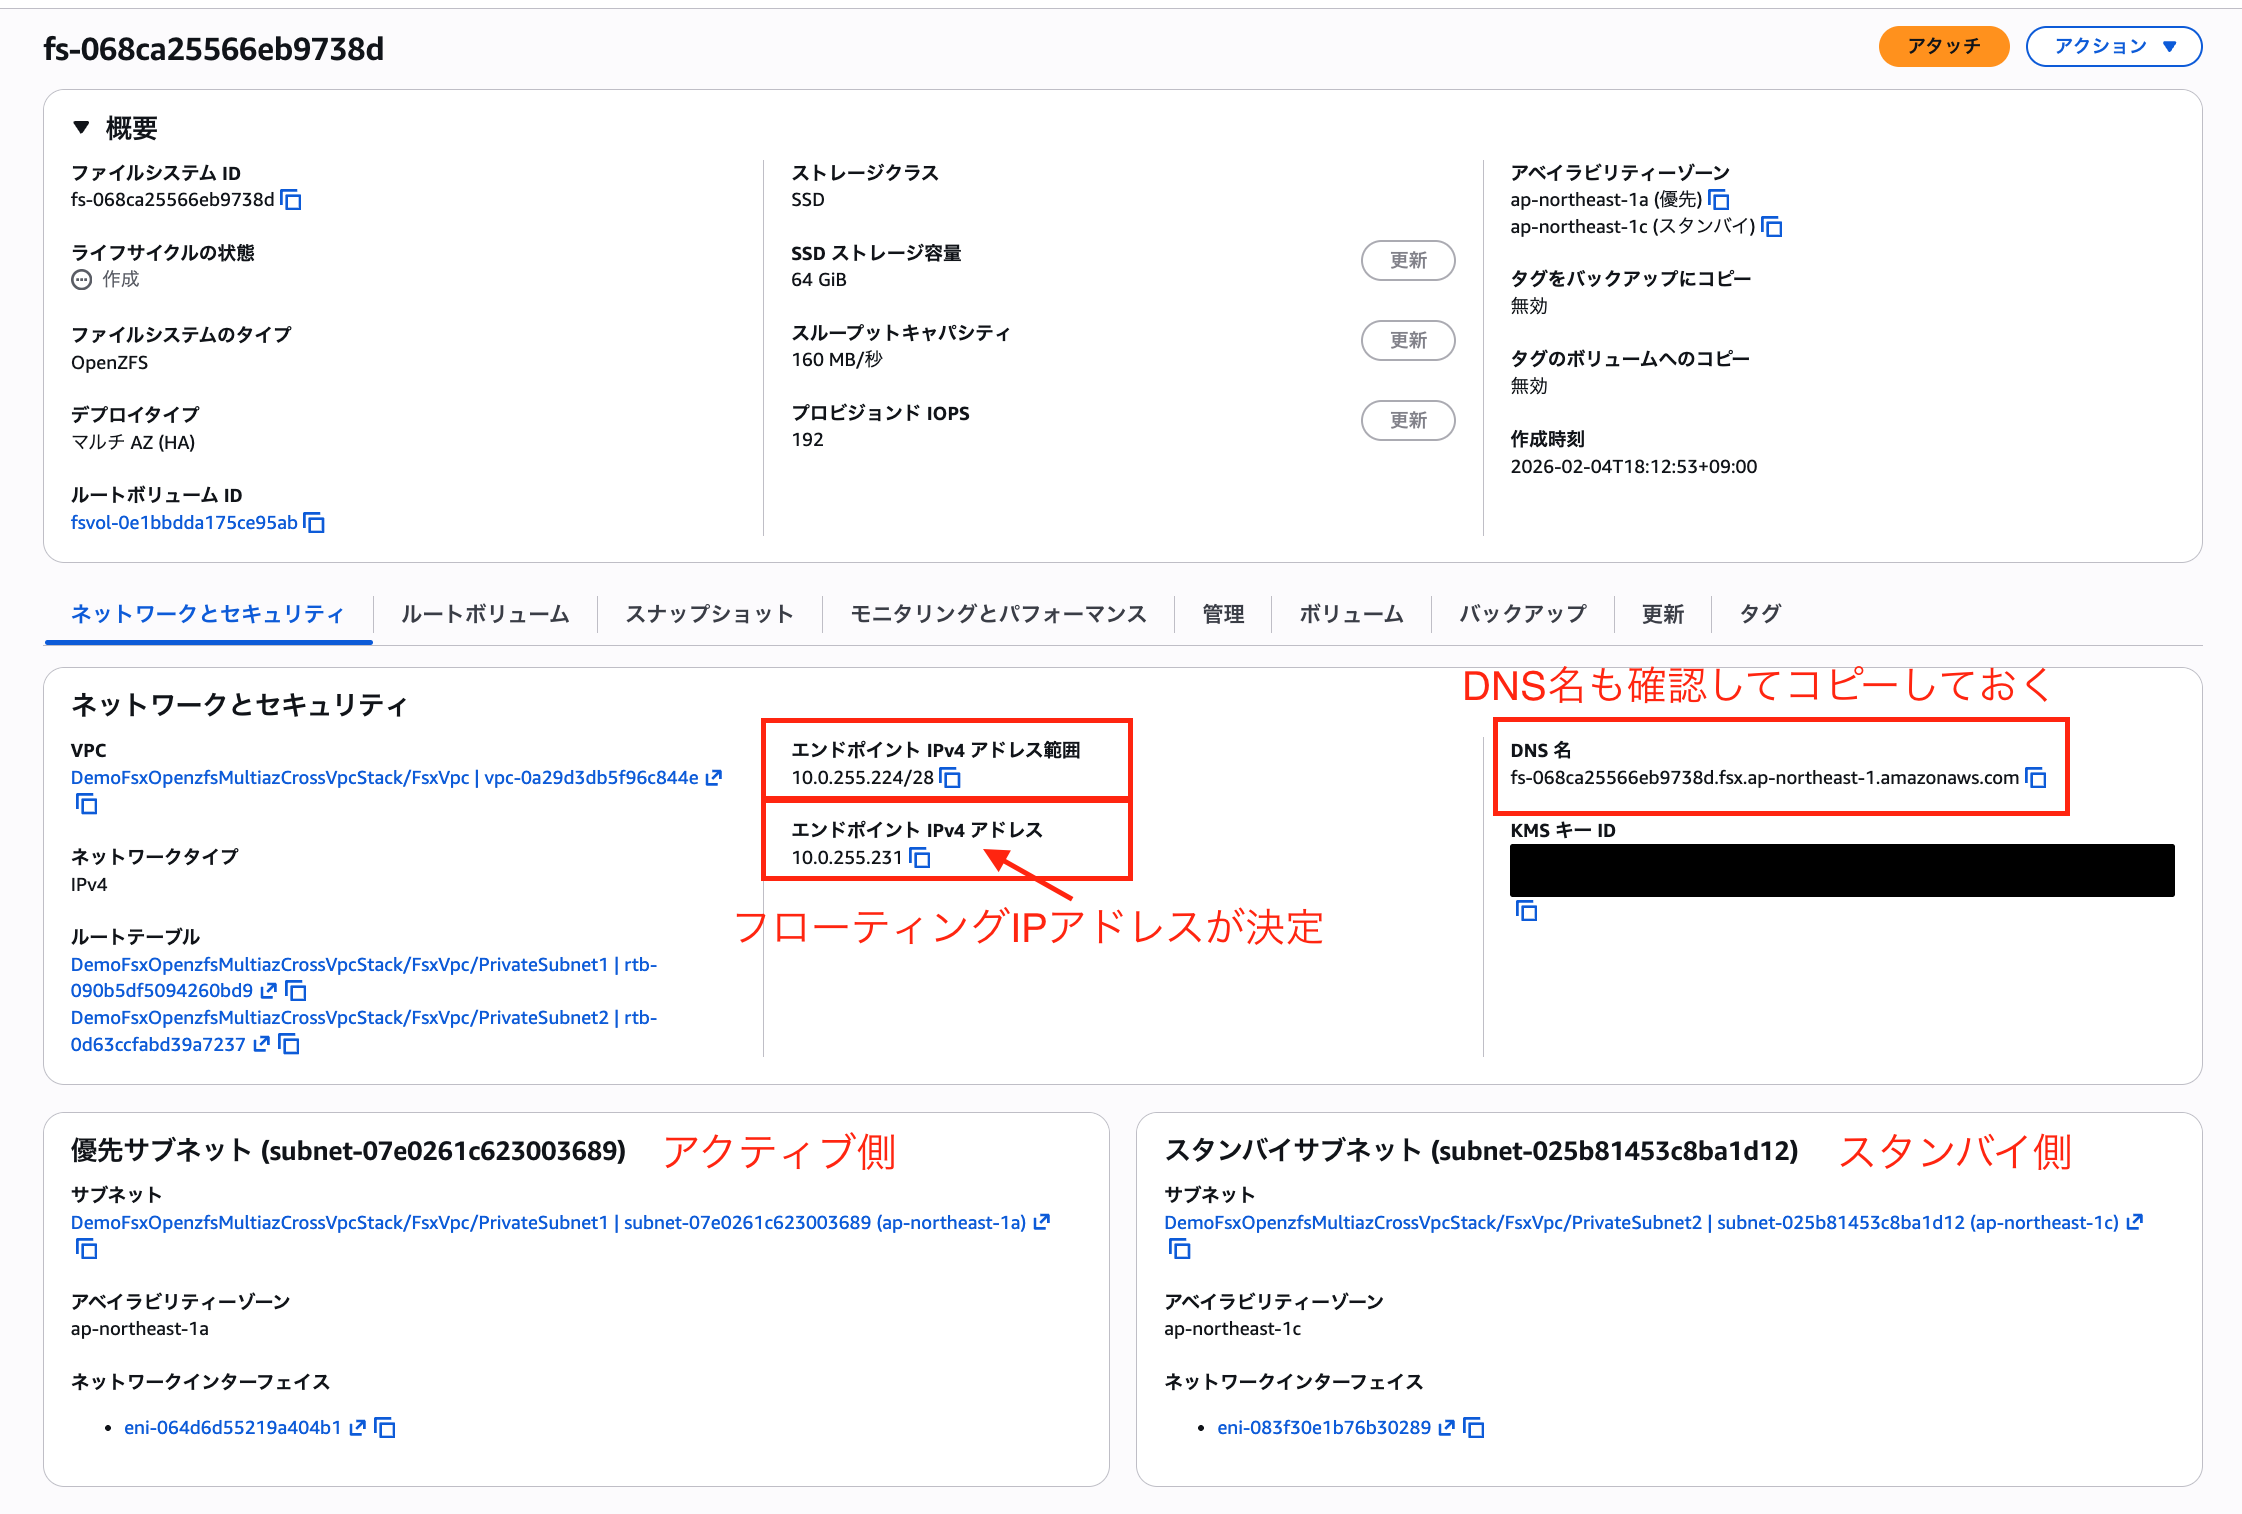Image resolution: width=2242 pixels, height=1514 pixels.
Task: Open the FsxVpc VPC link
Action: click(384, 778)
